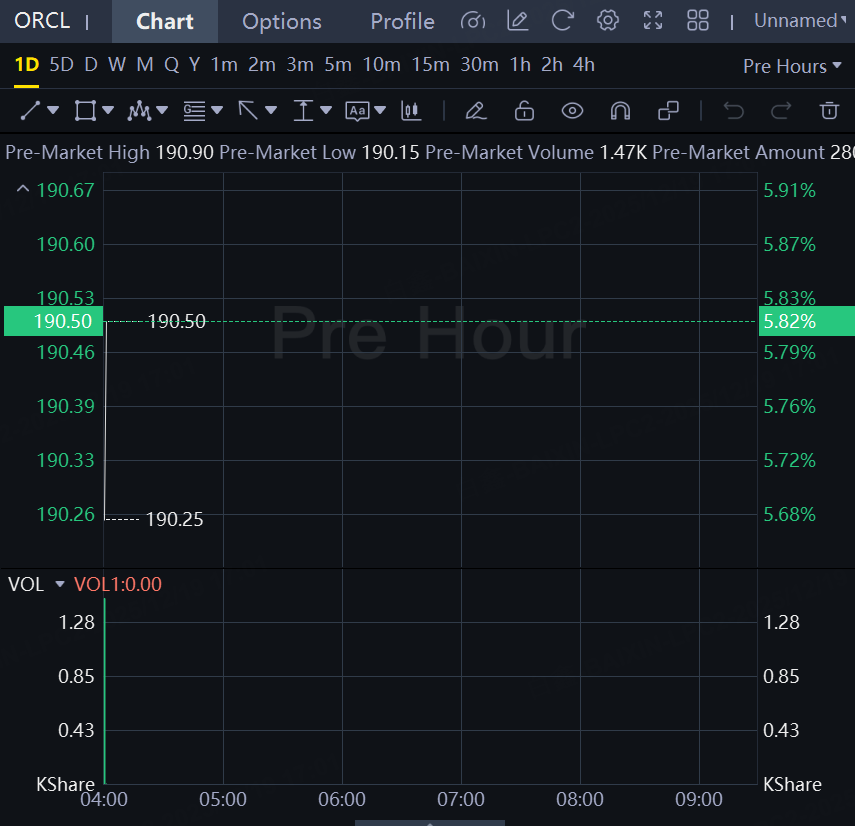Viewport: 855px width, 826px height.
Task: Select the 1D timeframe
Action: point(27,65)
